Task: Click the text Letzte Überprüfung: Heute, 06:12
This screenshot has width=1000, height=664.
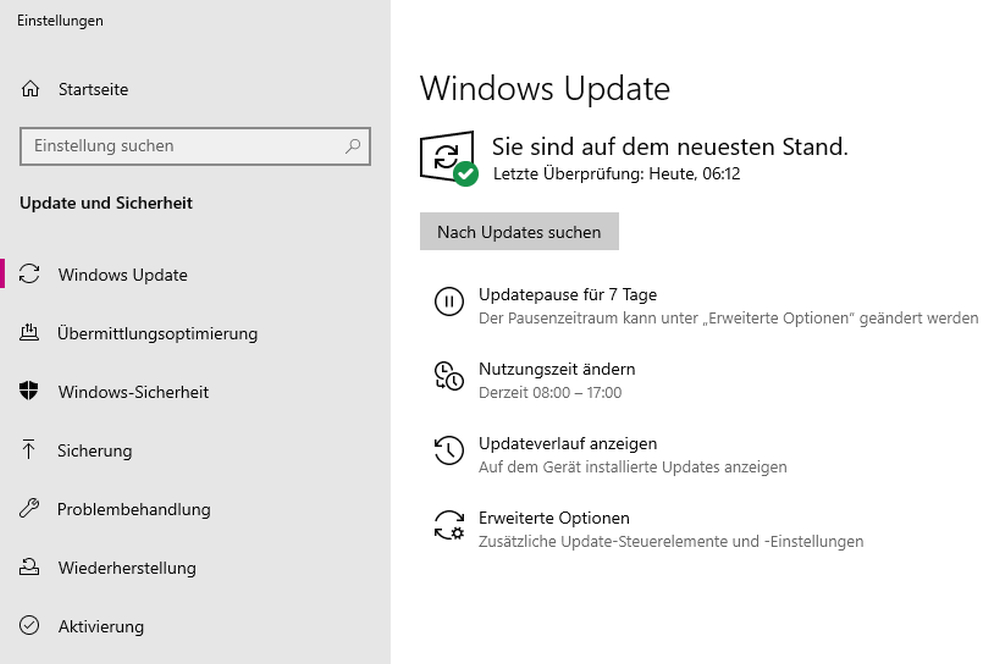Action: tap(617, 173)
